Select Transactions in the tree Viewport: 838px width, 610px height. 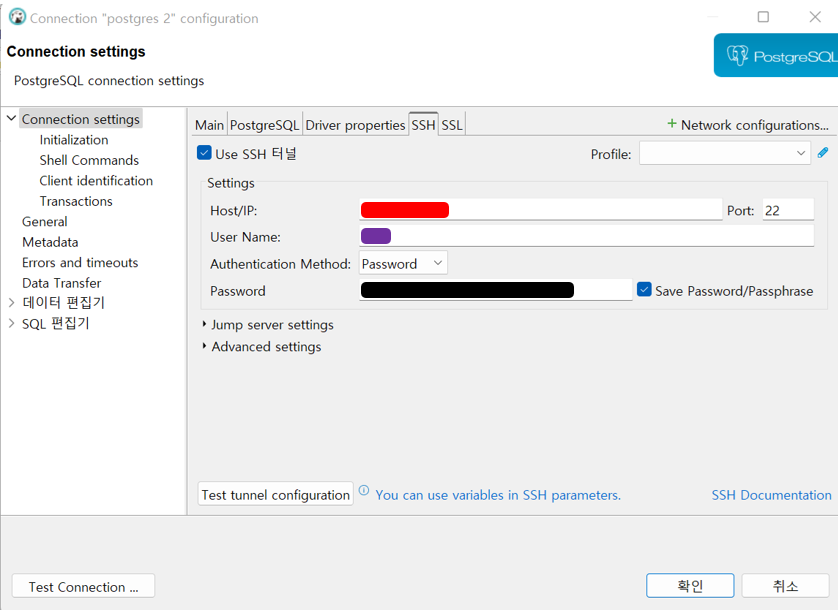click(76, 201)
